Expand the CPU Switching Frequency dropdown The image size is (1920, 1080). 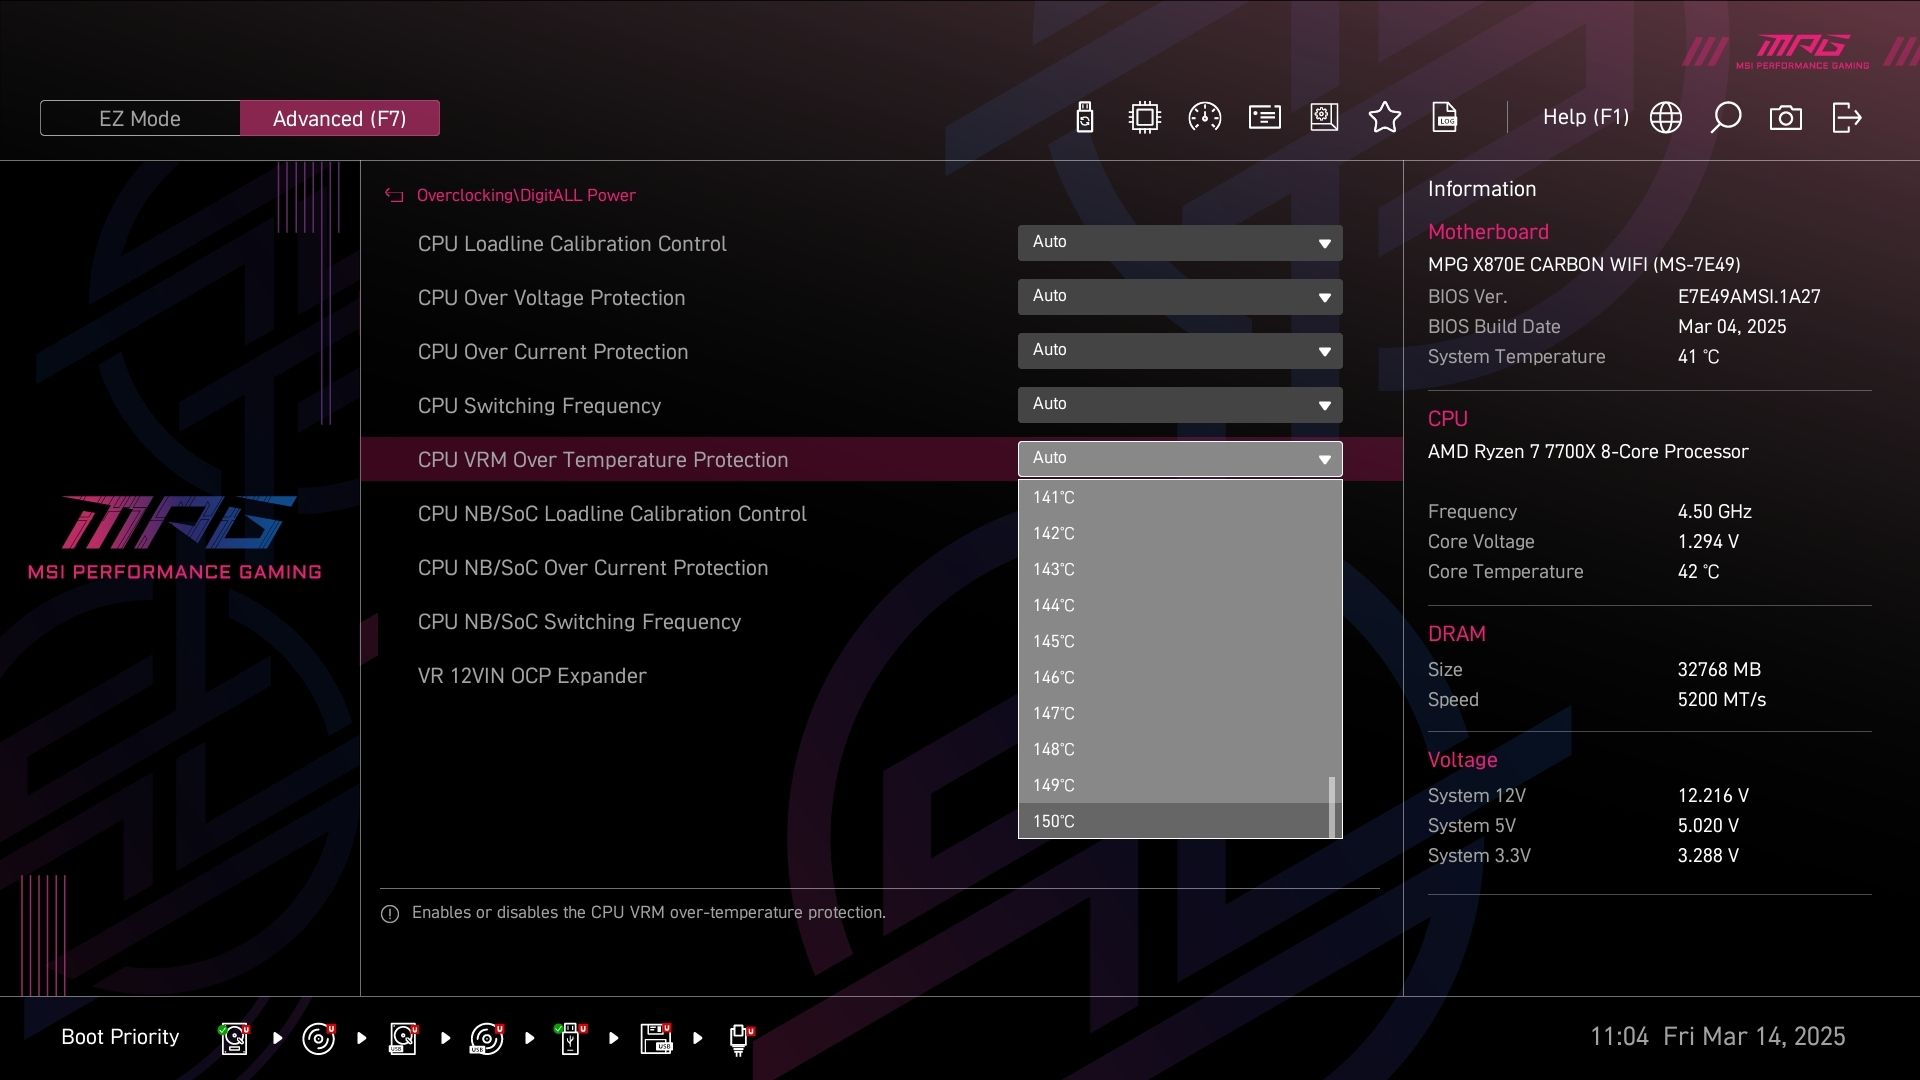pyautogui.click(x=1179, y=405)
